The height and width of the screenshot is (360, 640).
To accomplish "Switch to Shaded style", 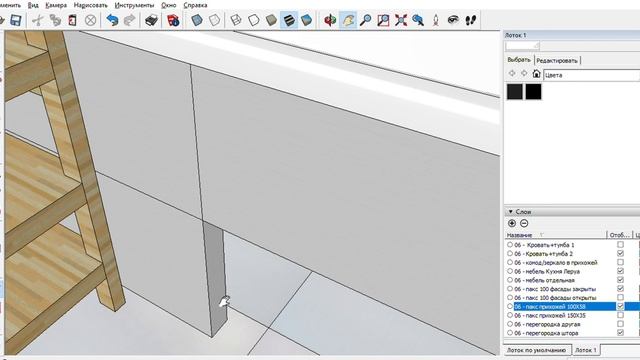I will coord(271,20).
